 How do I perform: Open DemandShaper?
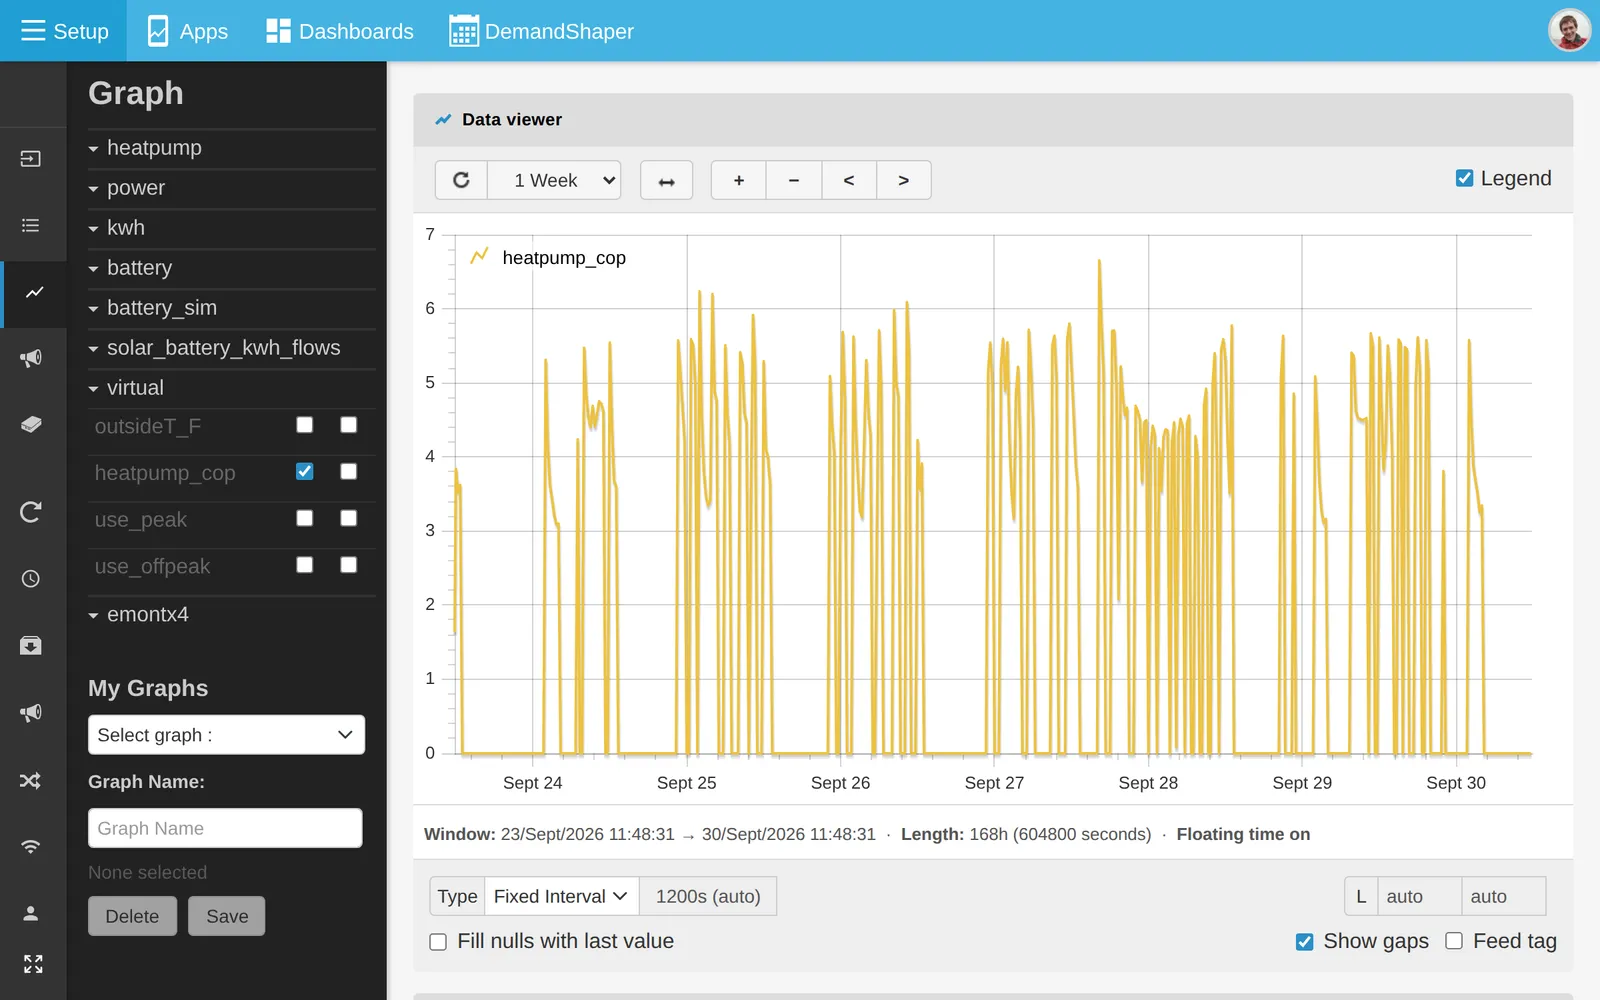coord(541,31)
